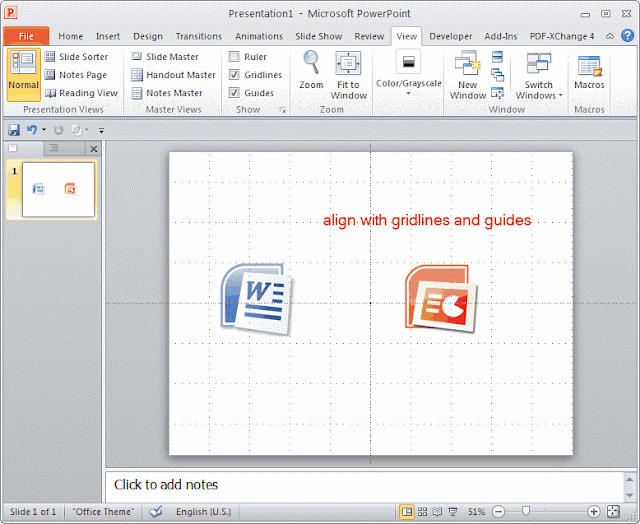Switch to the Home tab

click(71, 36)
